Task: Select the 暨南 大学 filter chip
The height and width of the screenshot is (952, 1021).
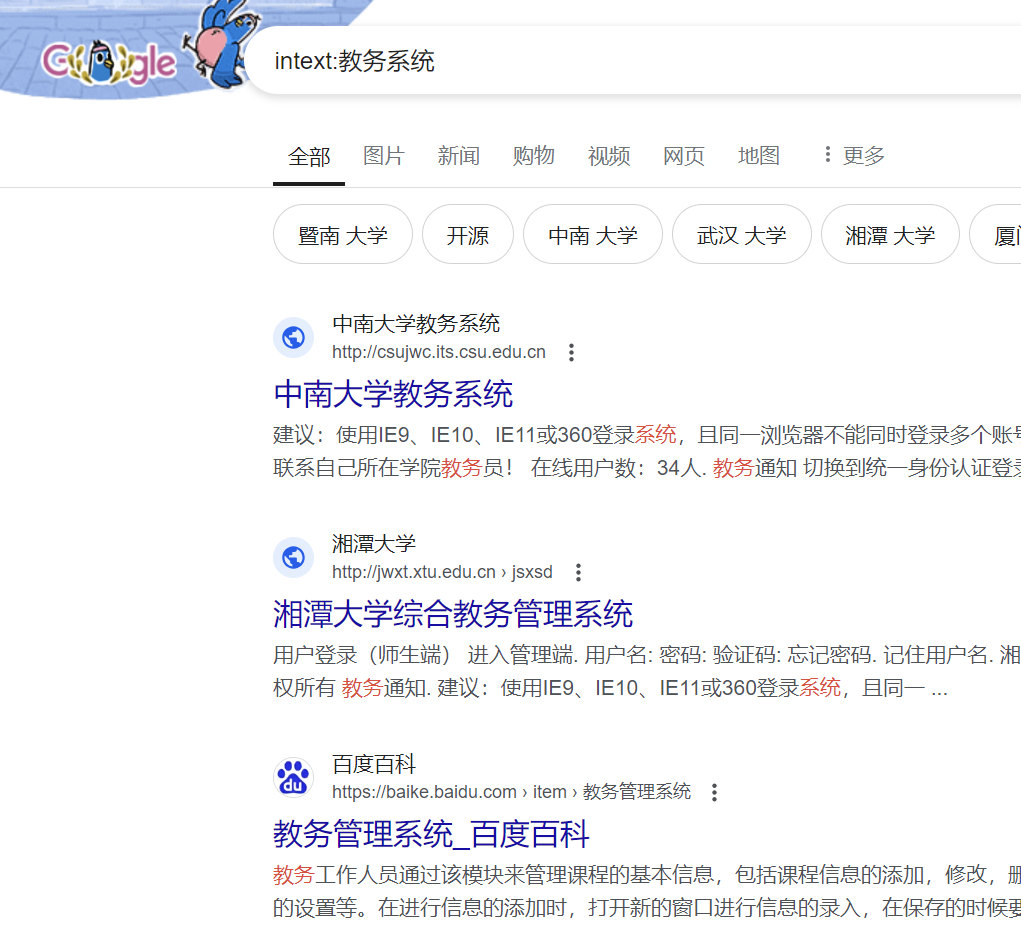Action: (342, 235)
